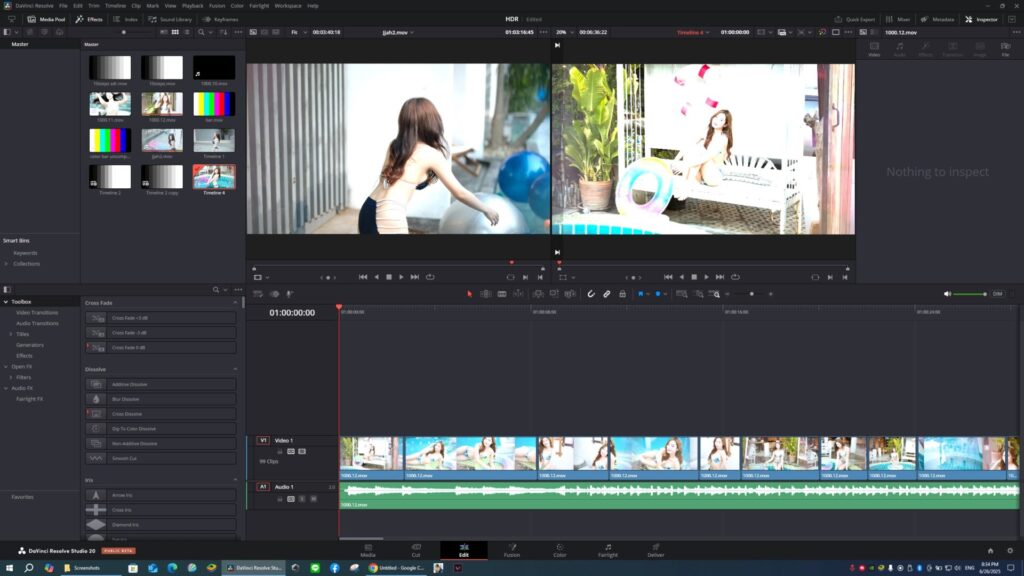This screenshot has height=576, width=1024.
Task: Switch to the Color page tab
Action: (x=560, y=550)
